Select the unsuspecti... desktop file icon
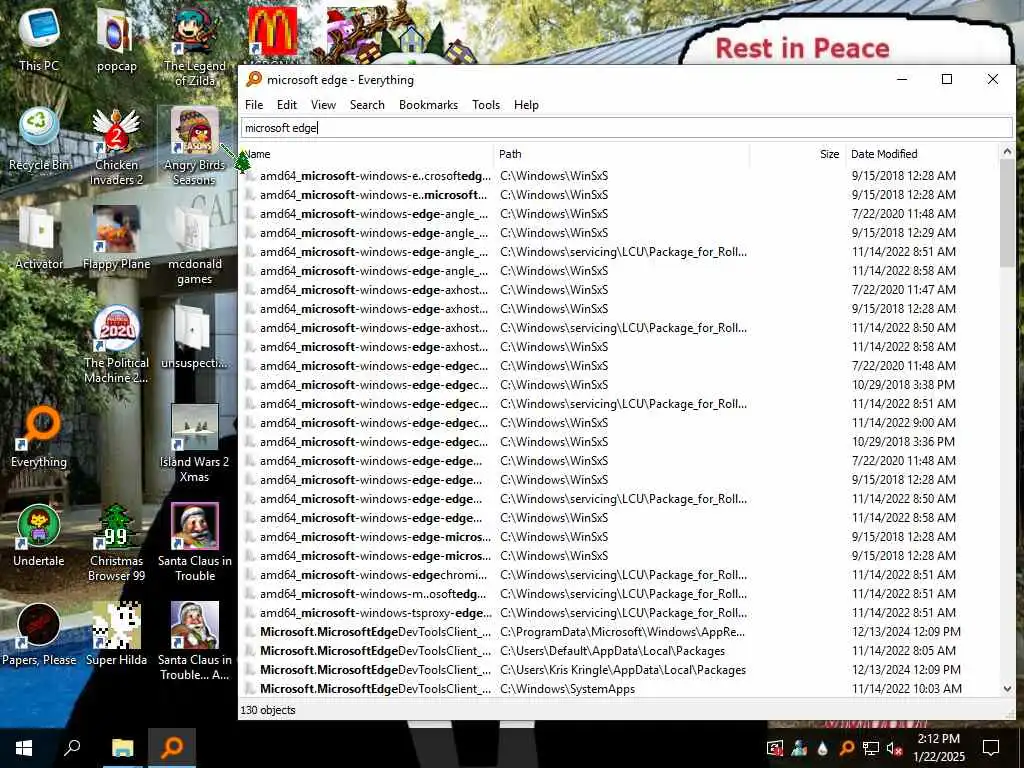The width and height of the screenshot is (1024, 768). pos(195,337)
